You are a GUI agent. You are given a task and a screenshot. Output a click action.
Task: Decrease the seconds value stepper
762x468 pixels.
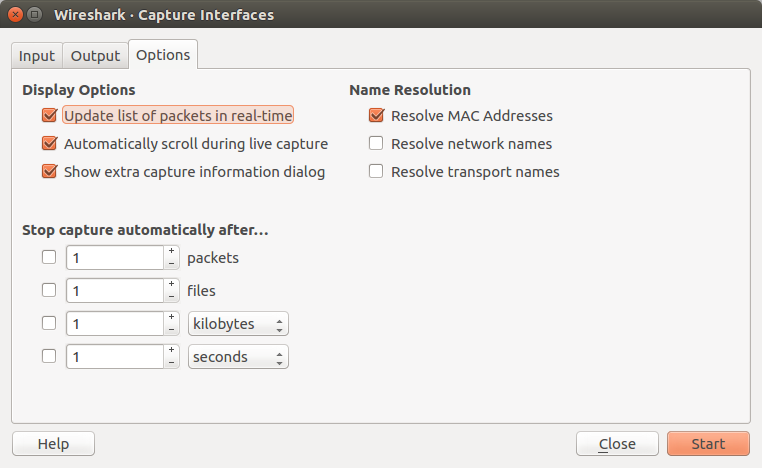[172, 363]
